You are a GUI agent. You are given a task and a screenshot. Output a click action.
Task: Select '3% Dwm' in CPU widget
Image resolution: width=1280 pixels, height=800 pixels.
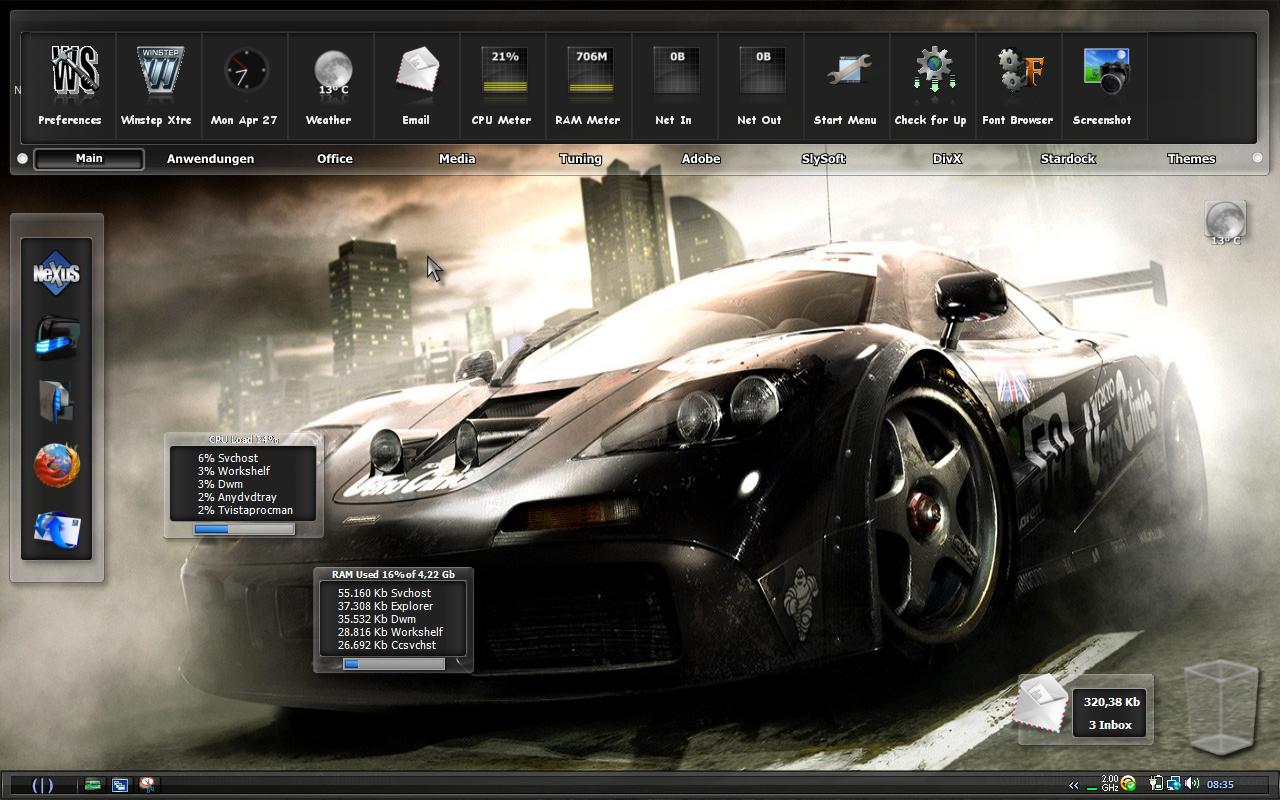coord(220,484)
